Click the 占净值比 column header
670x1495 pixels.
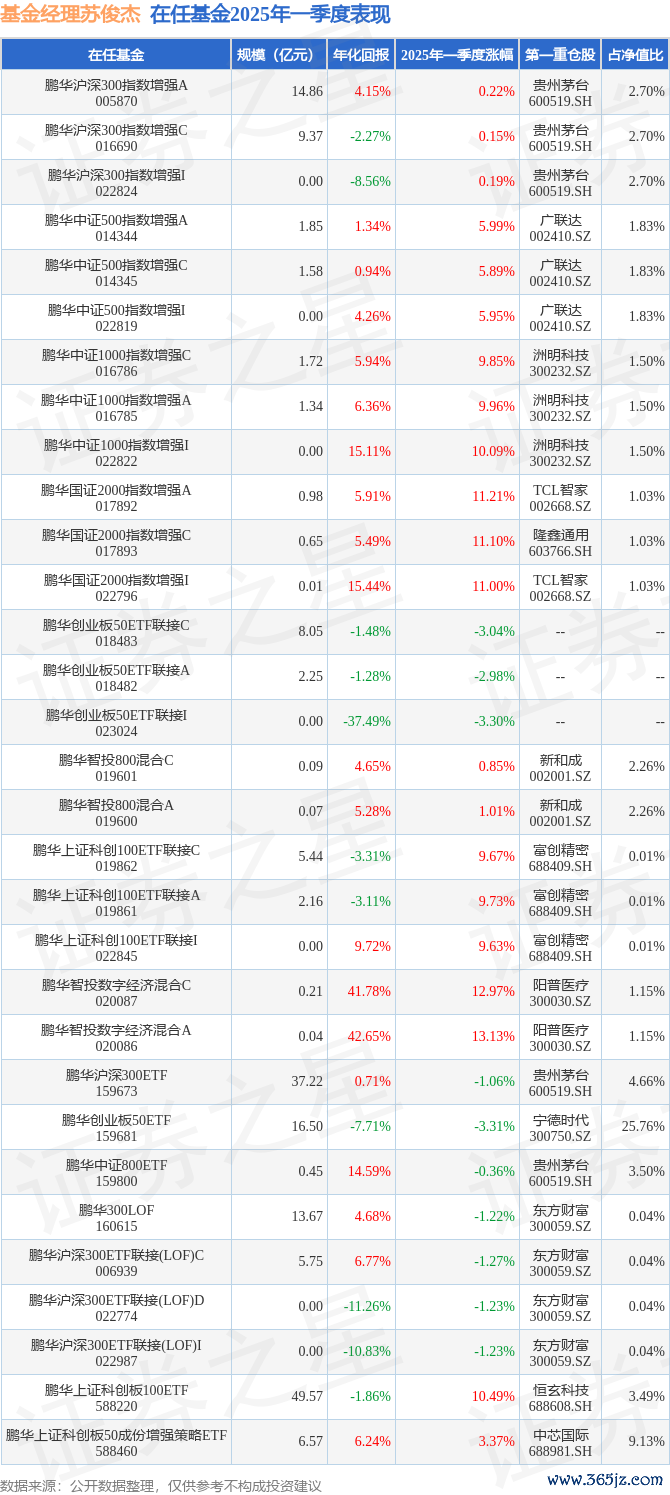point(635,55)
